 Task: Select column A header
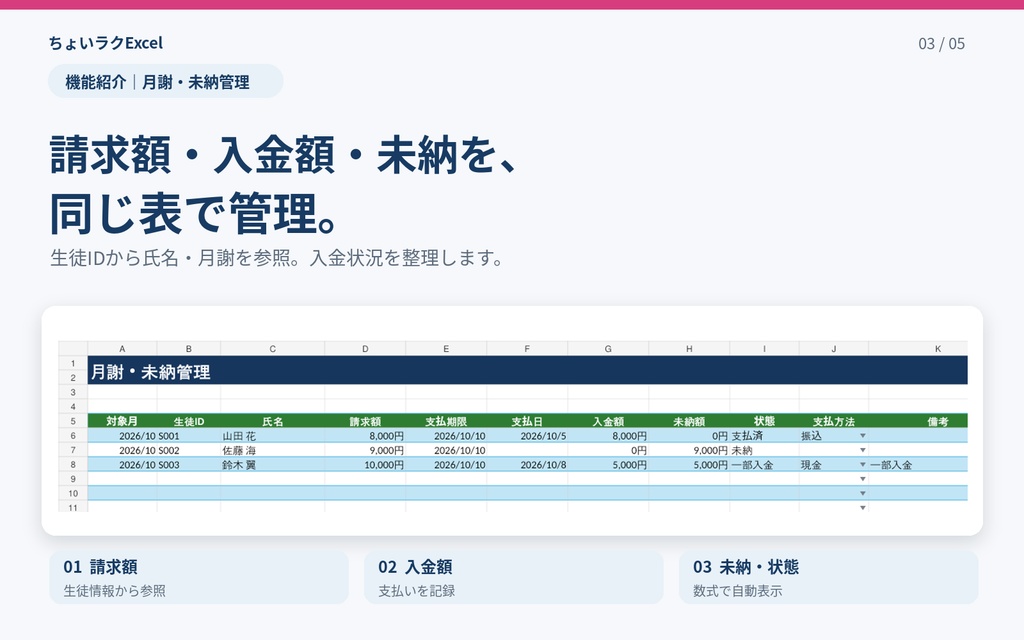122,349
